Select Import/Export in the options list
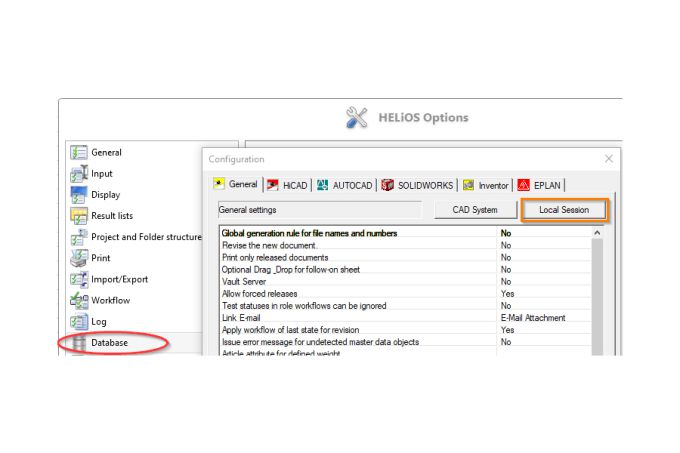Image resolution: width=680 pixels, height=453 pixels. pyautogui.click(x=119, y=279)
